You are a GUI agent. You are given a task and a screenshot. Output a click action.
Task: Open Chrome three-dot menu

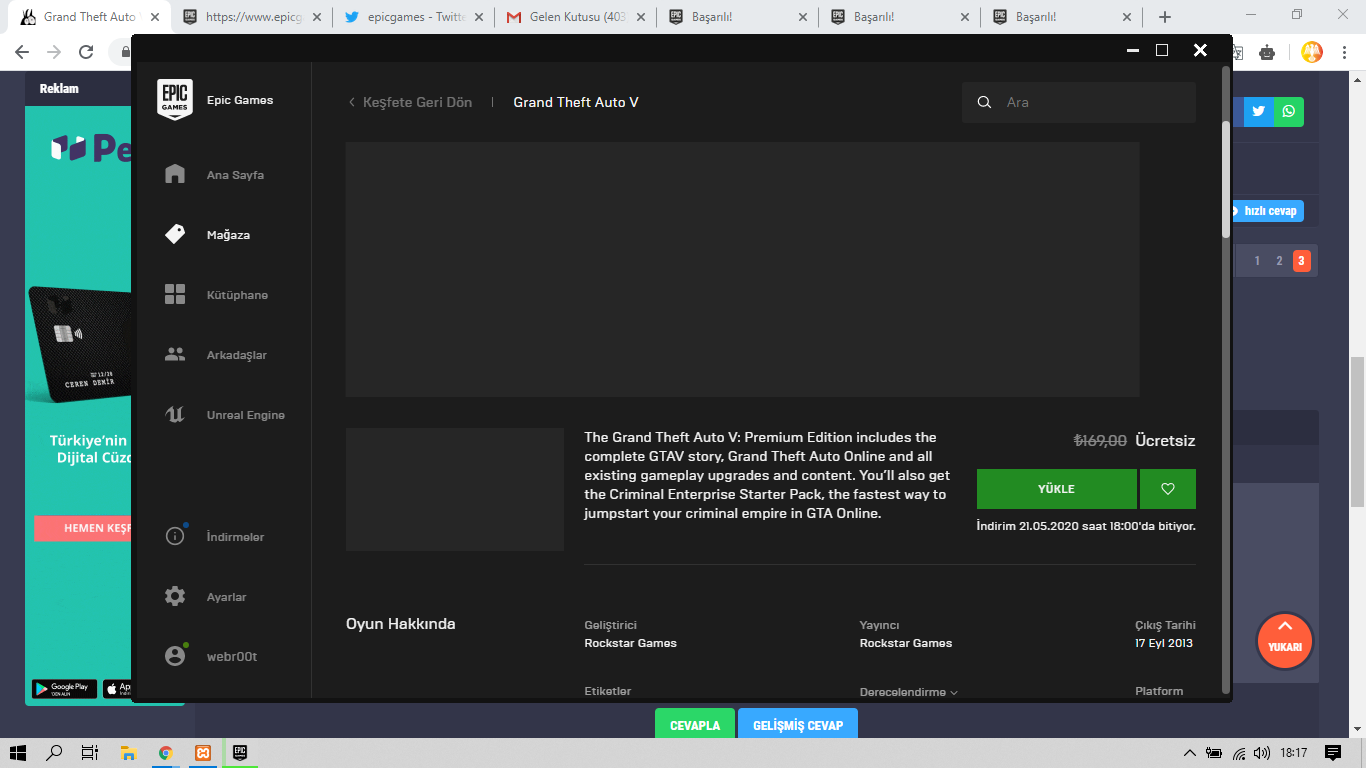[1344, 52]
